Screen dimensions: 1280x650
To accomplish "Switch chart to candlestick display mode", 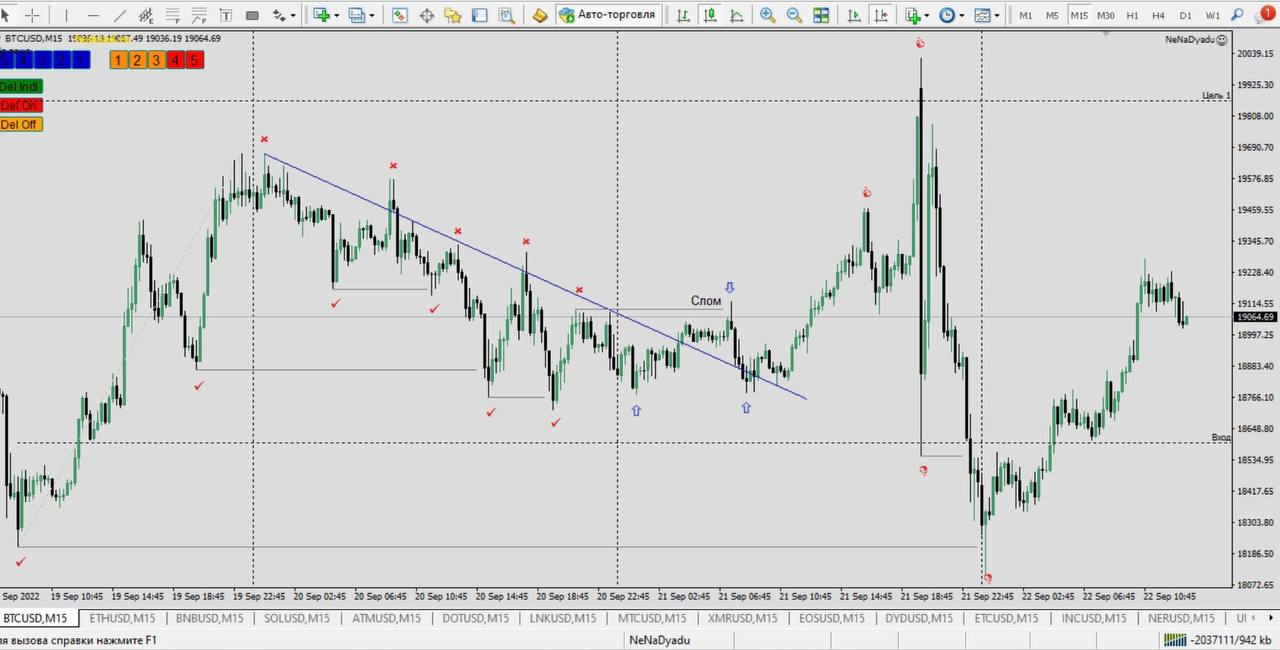I will click(710, 15).
